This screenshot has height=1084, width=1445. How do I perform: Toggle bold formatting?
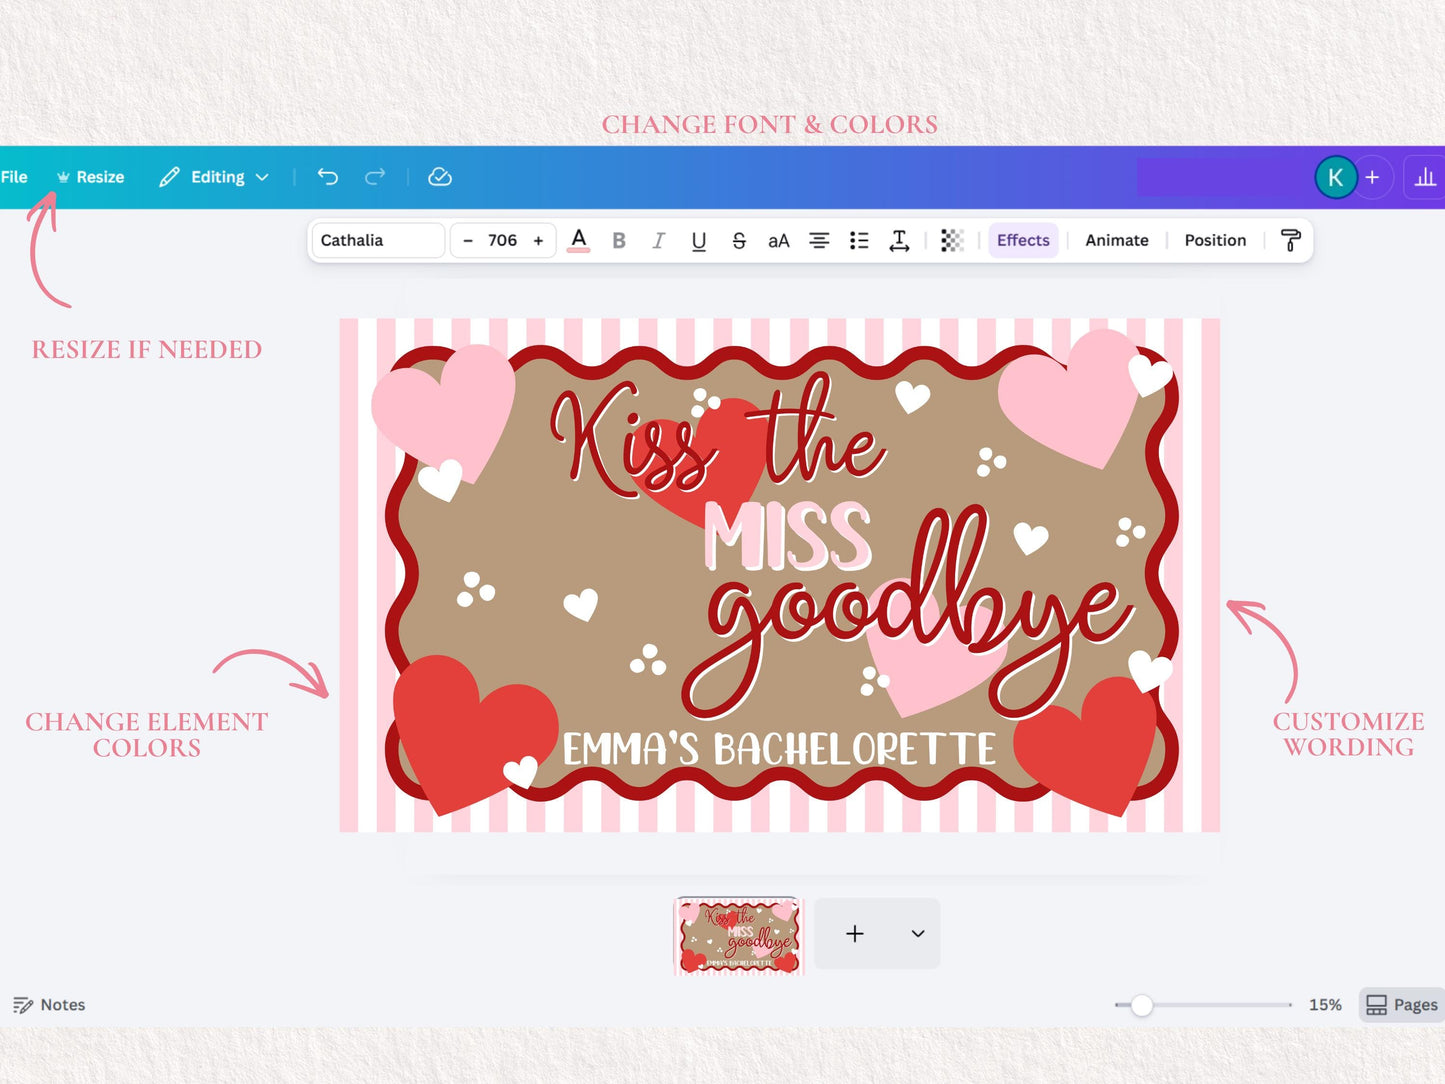619,240
